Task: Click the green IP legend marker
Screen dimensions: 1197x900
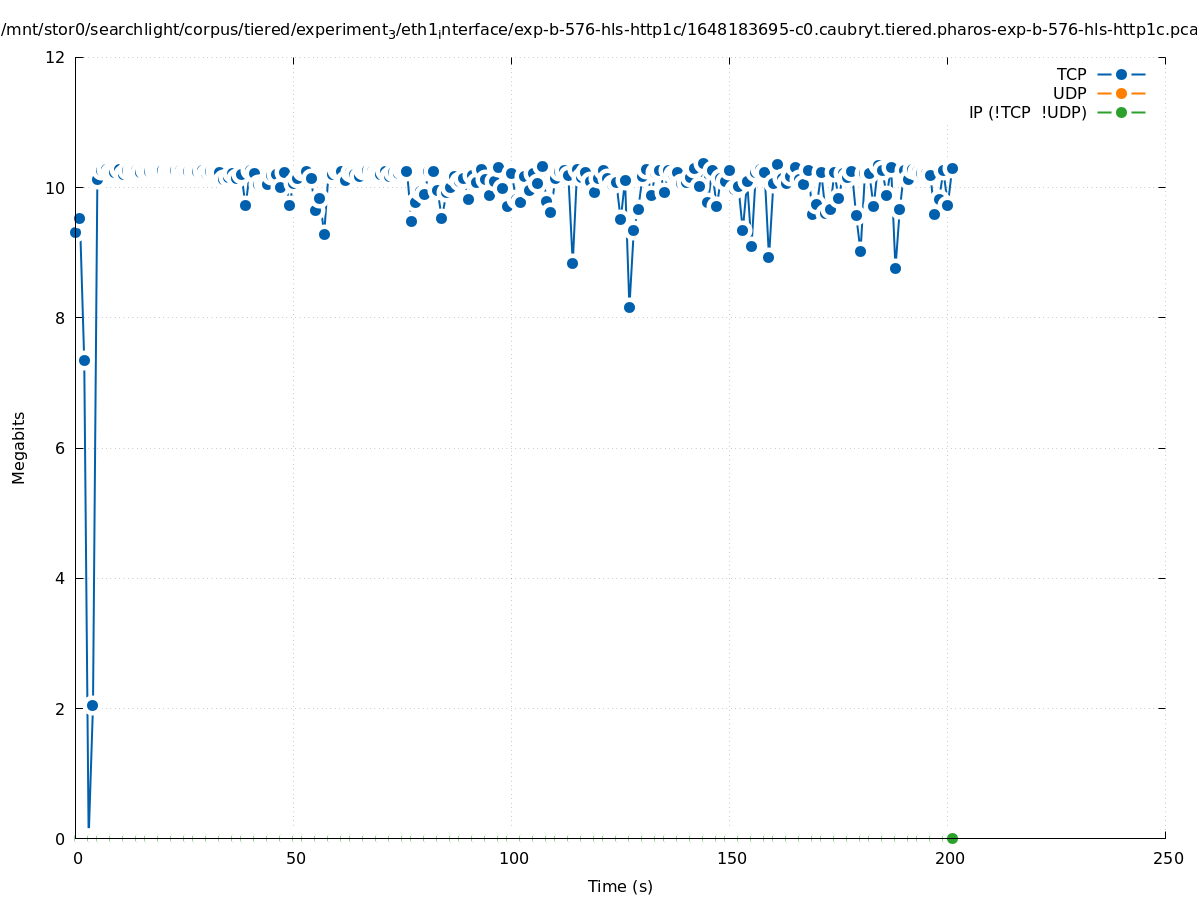Action: (x=1121, y=112)
